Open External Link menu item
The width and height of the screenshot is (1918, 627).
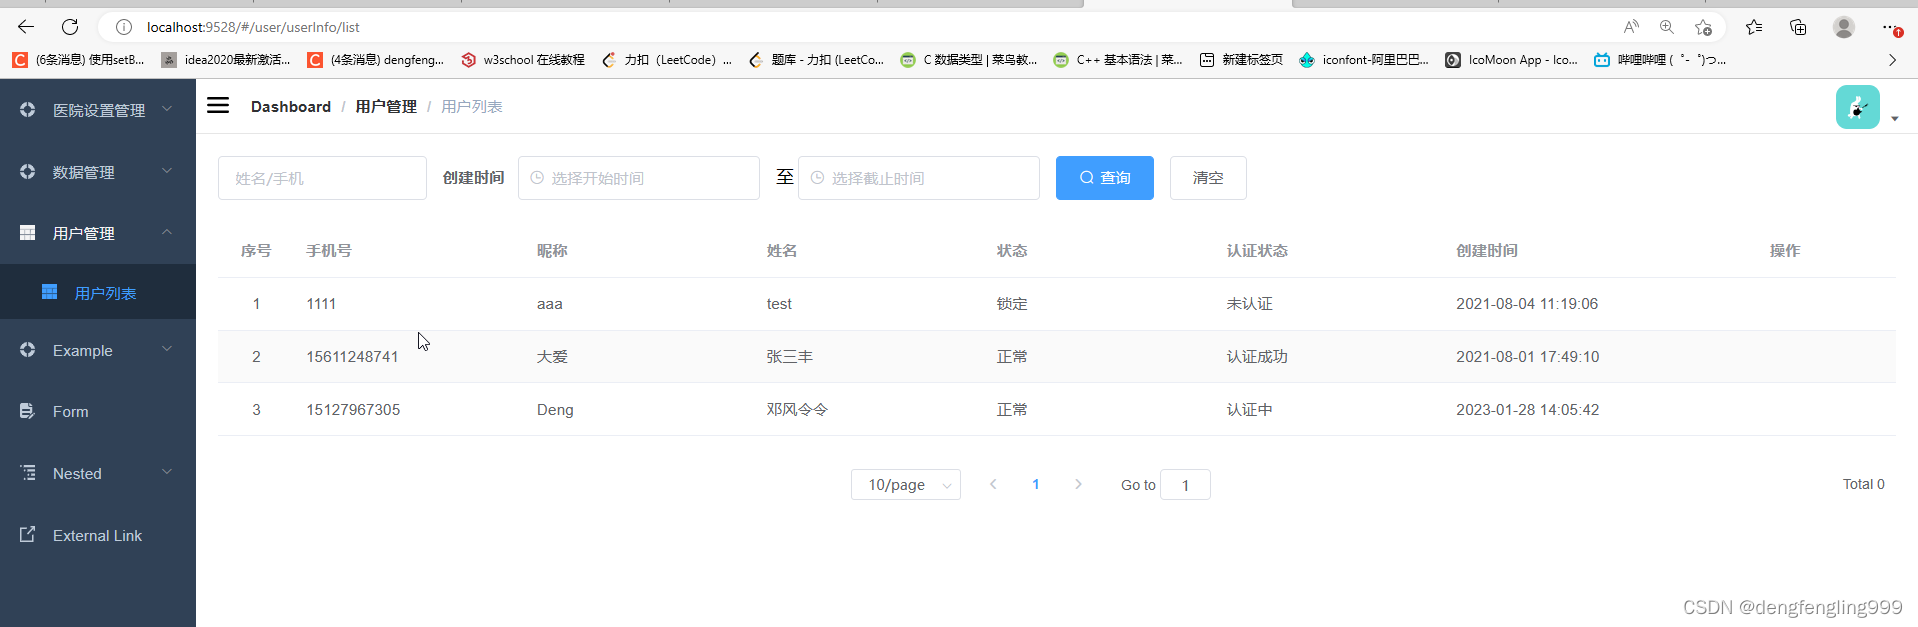[x=98, y=535]
